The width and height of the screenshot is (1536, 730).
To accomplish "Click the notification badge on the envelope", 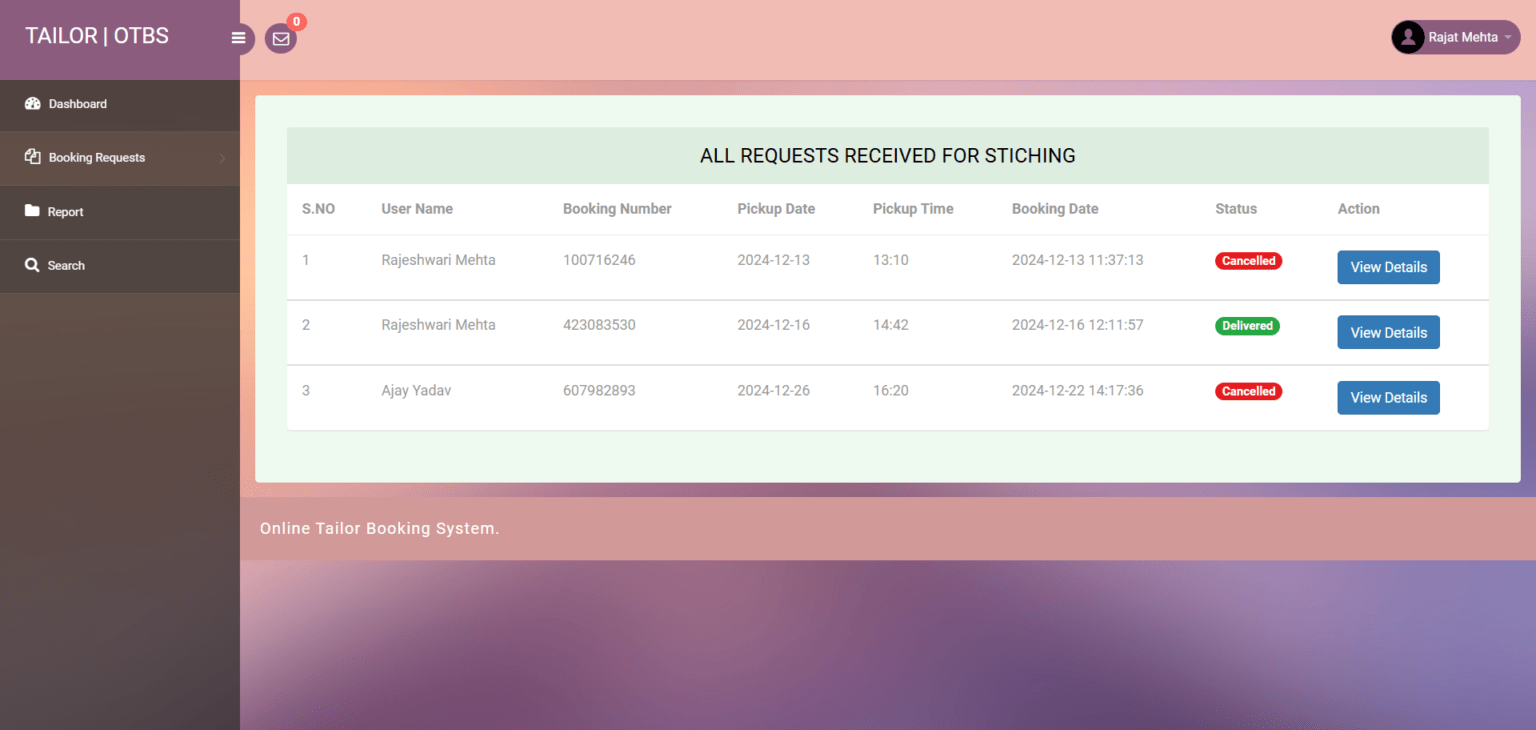I will tap(296, 20).
